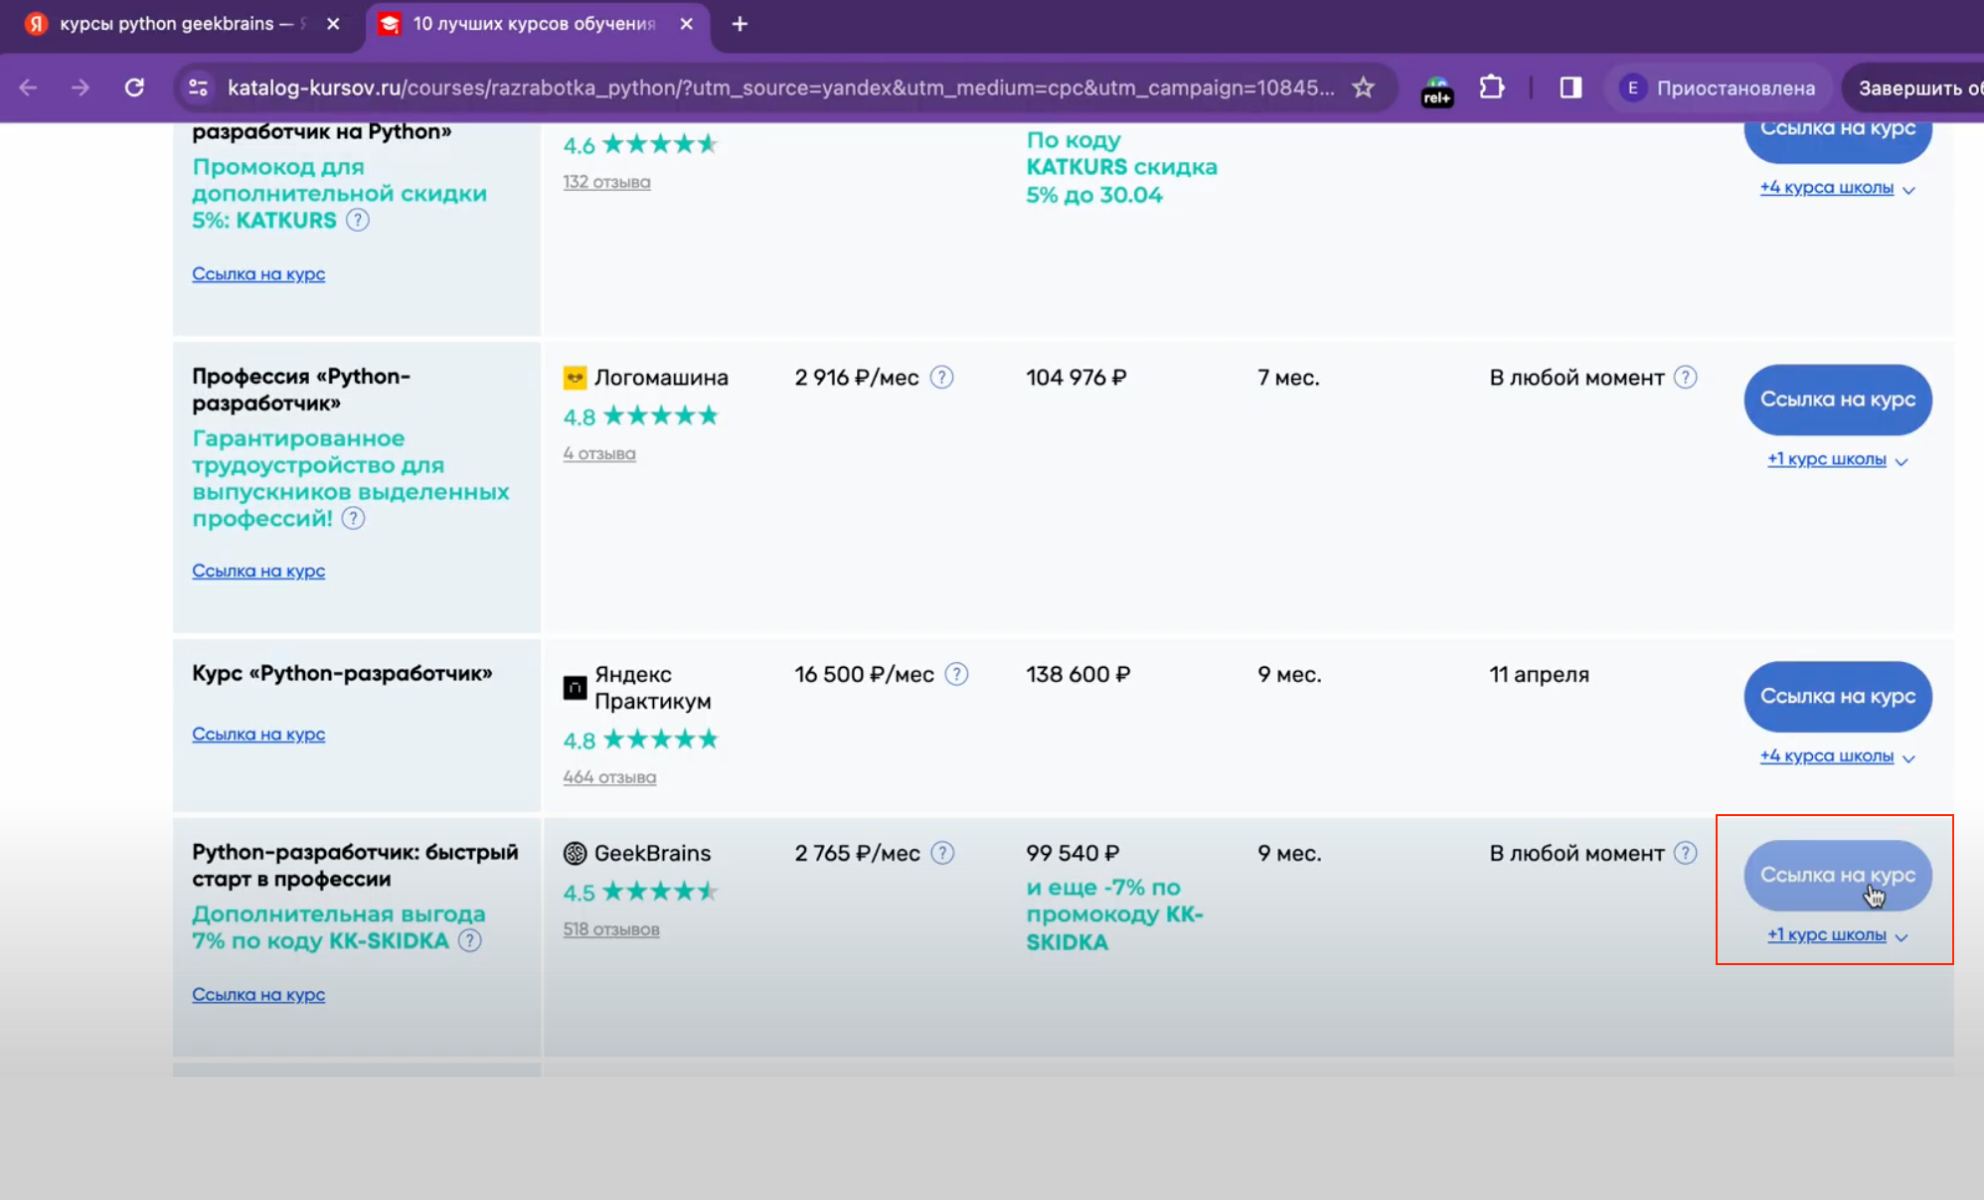
Task: Click 'Ссылка на курс' button for Логомашина
Action: click(x=1837, y=399)
